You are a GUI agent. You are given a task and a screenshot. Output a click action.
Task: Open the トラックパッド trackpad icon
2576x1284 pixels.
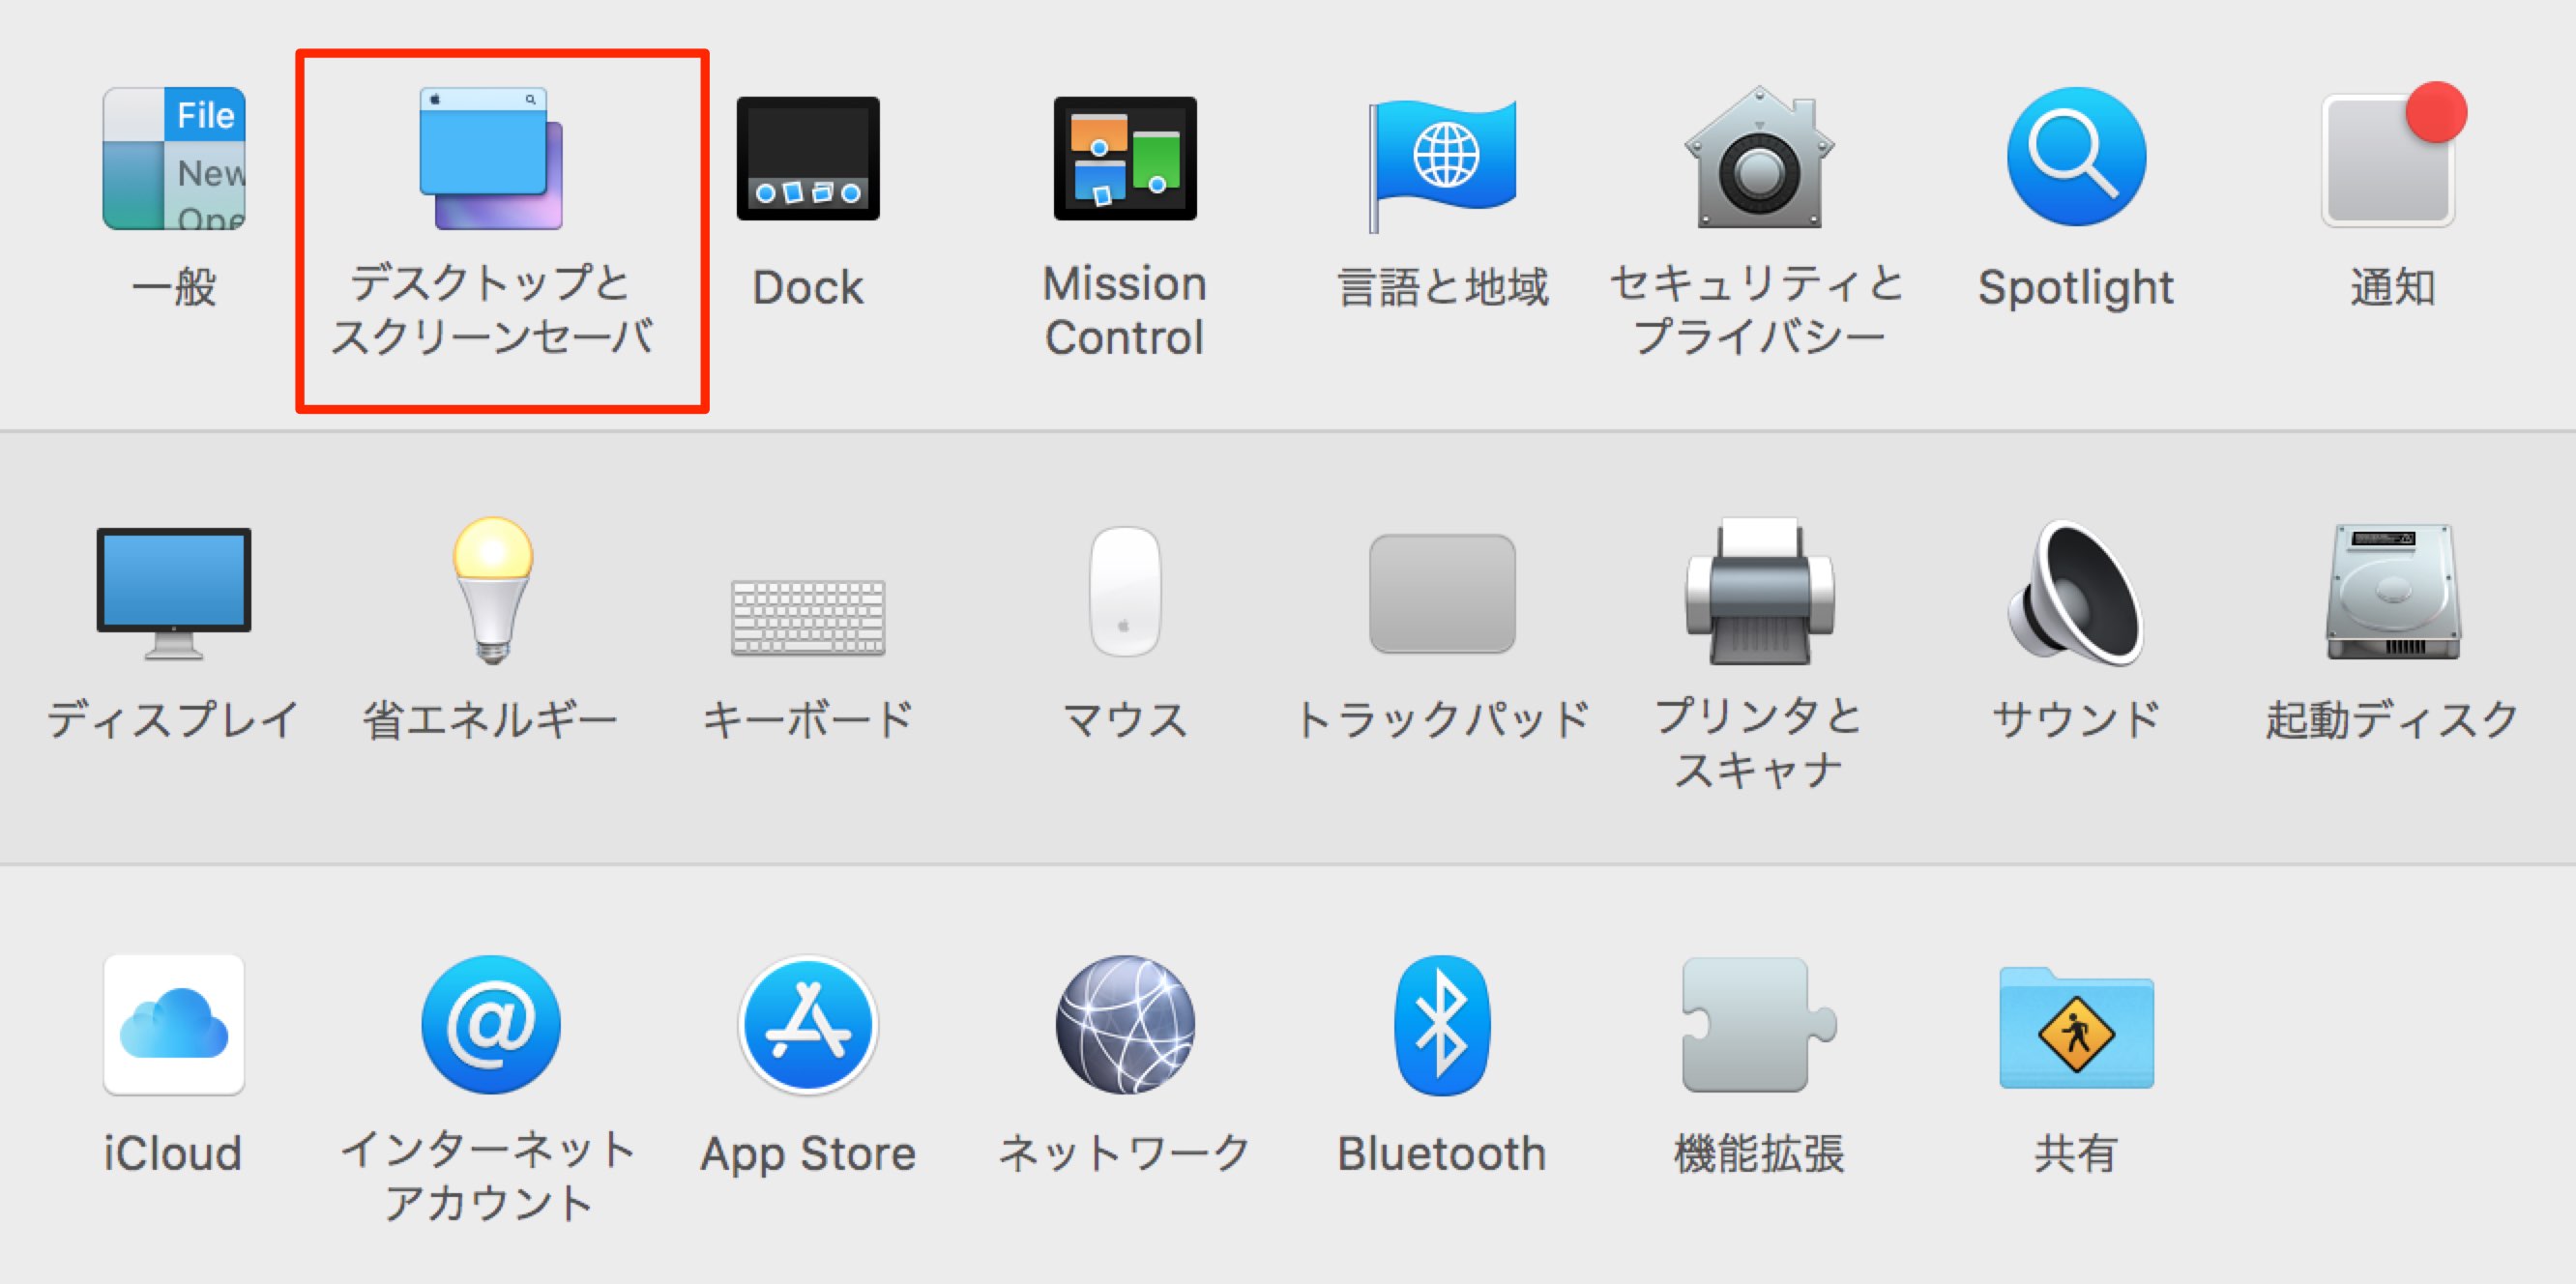coord(1442,593)
